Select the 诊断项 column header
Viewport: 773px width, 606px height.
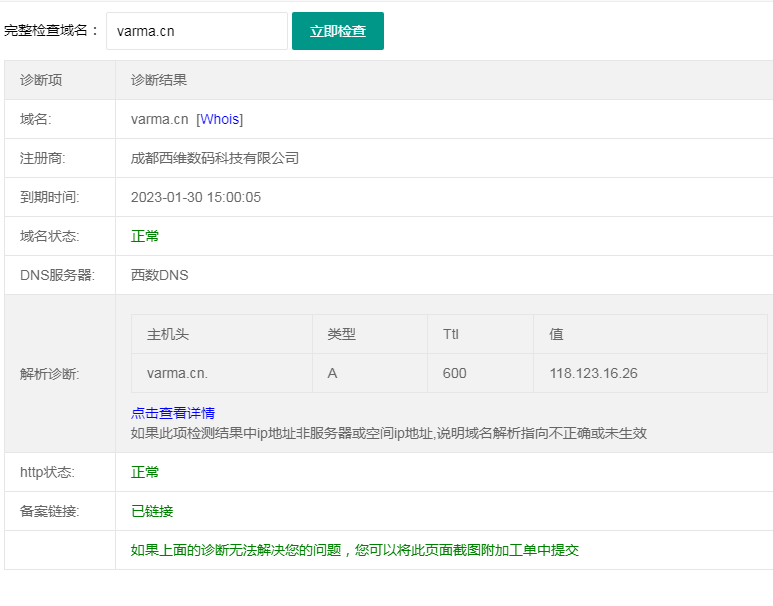coord(41,80)
